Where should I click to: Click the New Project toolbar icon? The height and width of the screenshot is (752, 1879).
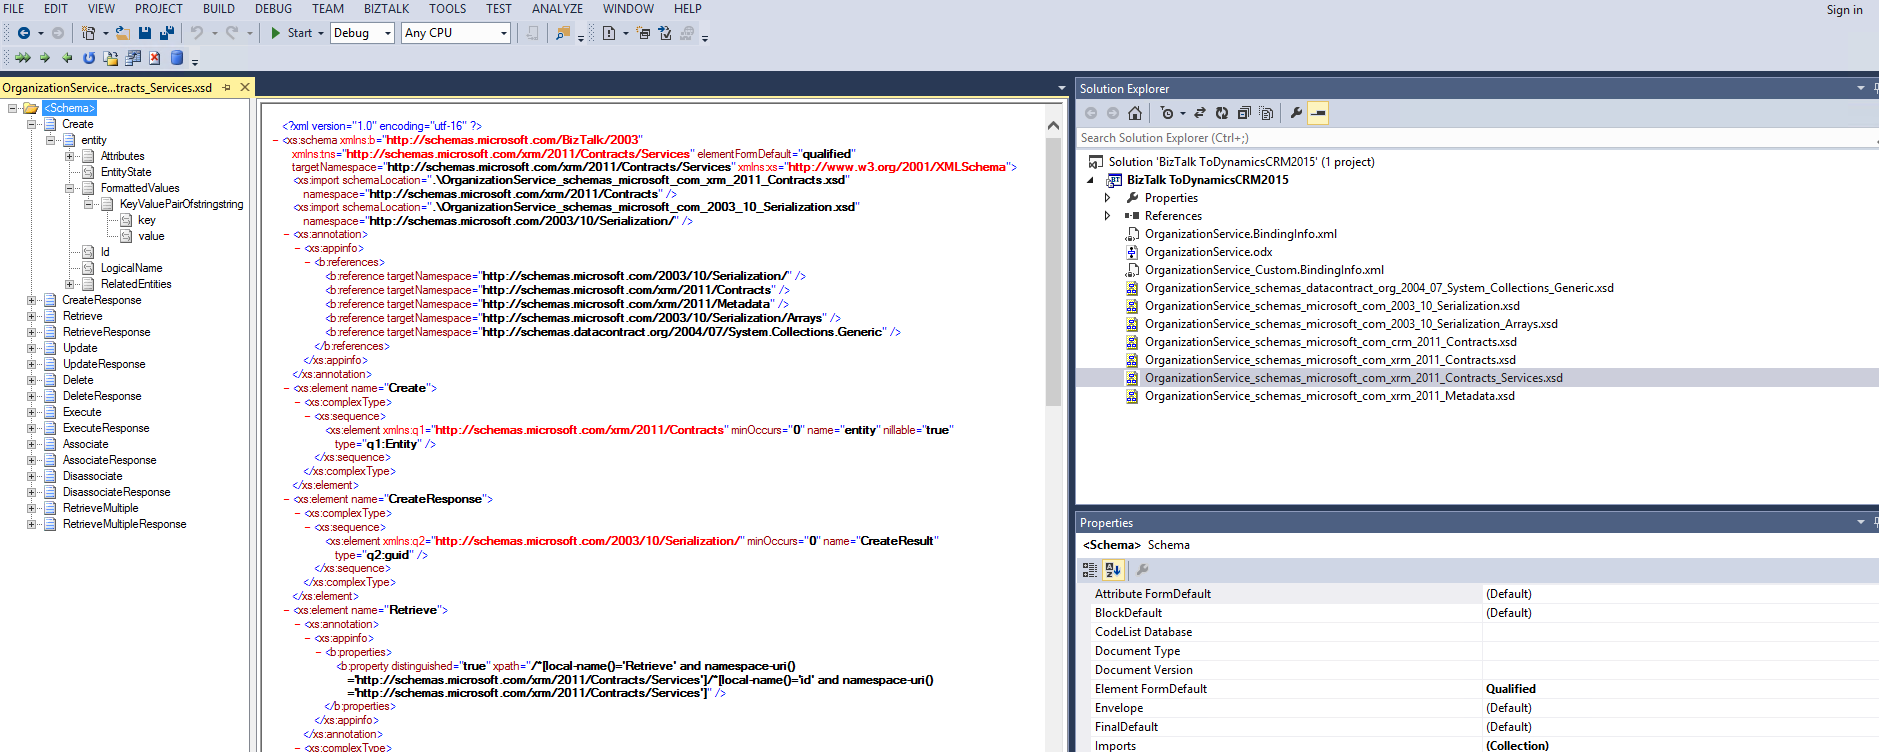click(x=88, y=33)
